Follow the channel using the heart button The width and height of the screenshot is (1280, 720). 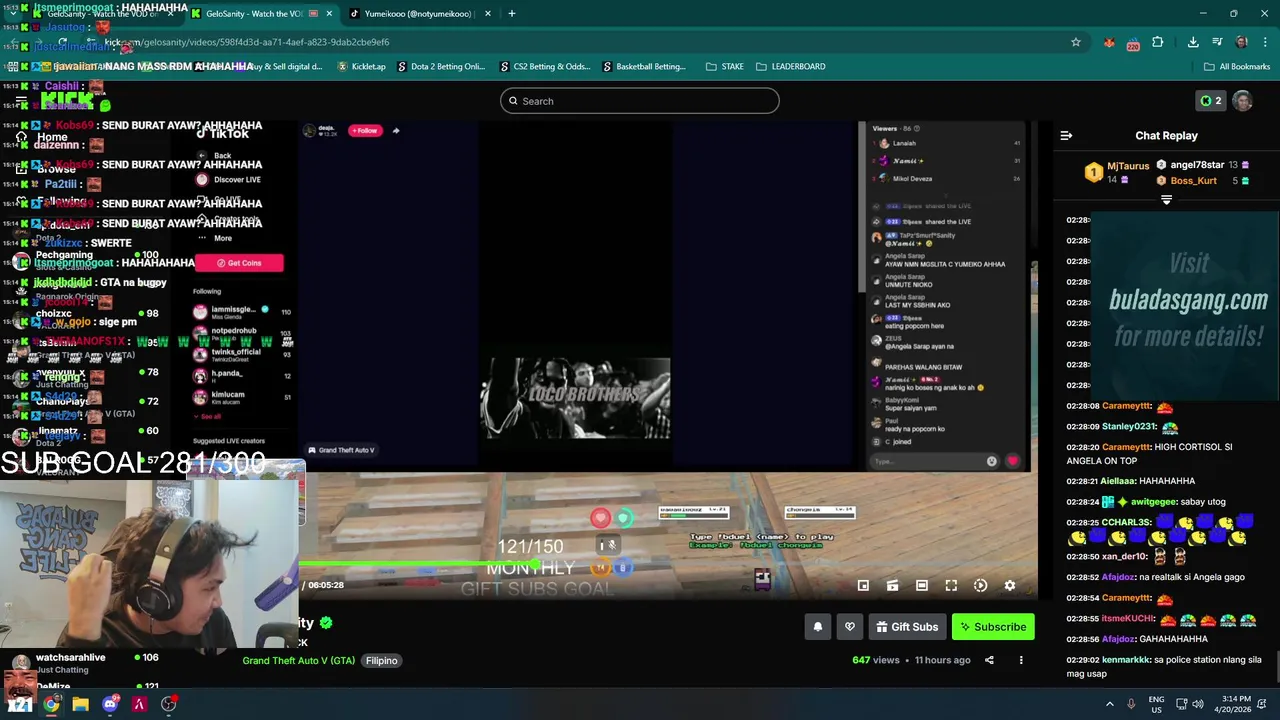tap(849, 627)
